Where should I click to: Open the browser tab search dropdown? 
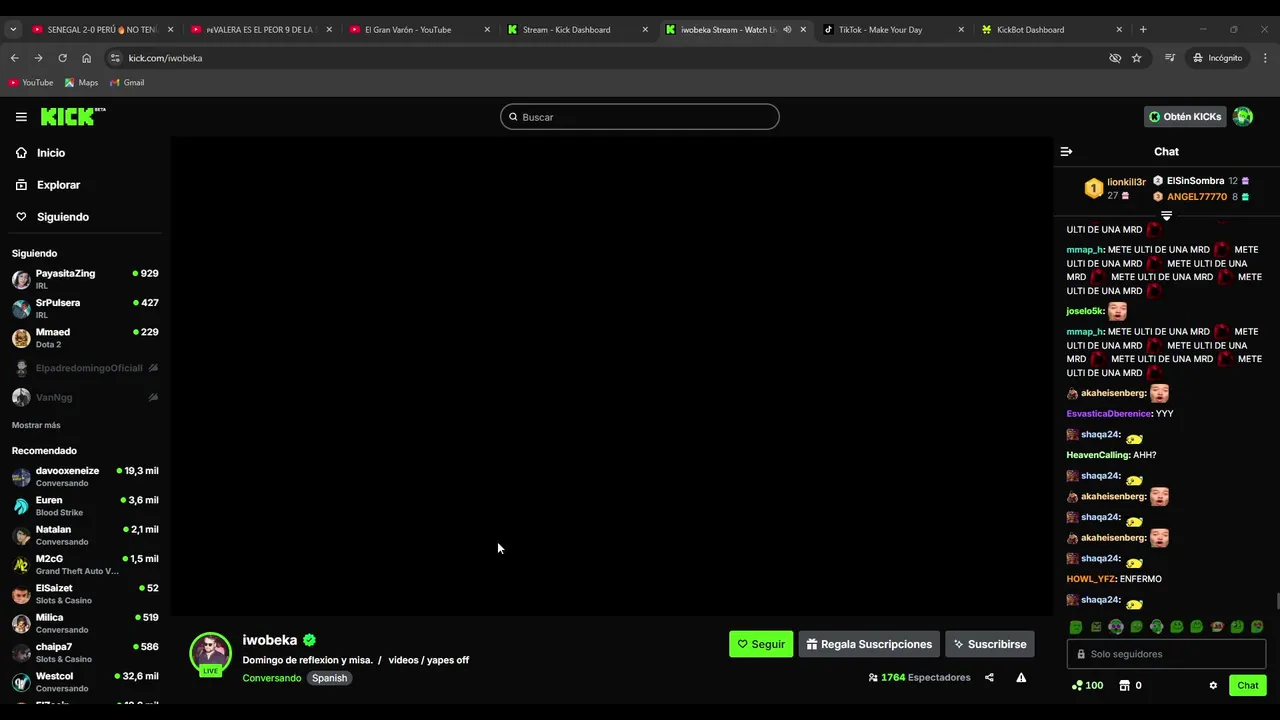pyautogui.click(x=13, y=30)
